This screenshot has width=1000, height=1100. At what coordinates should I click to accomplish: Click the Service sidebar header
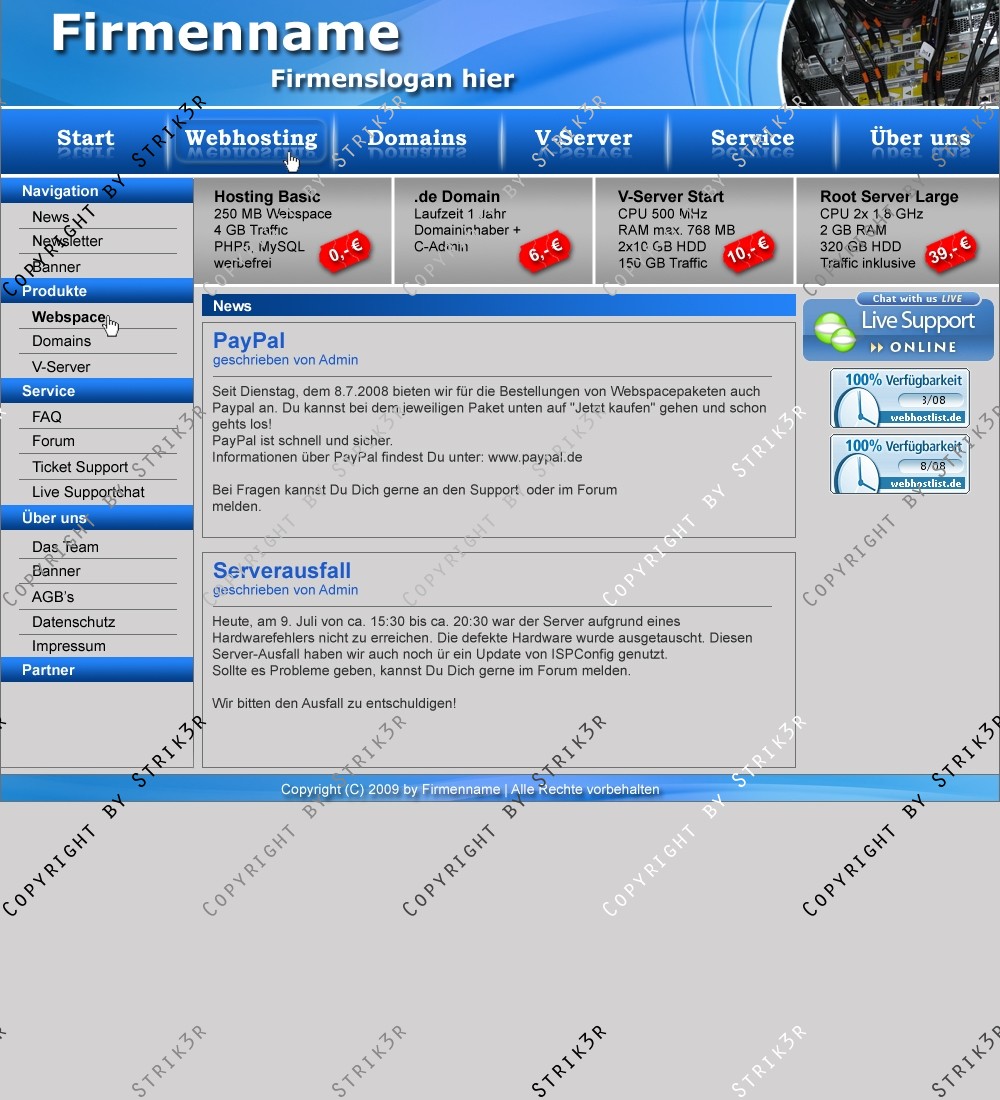[x=97, y=391]
